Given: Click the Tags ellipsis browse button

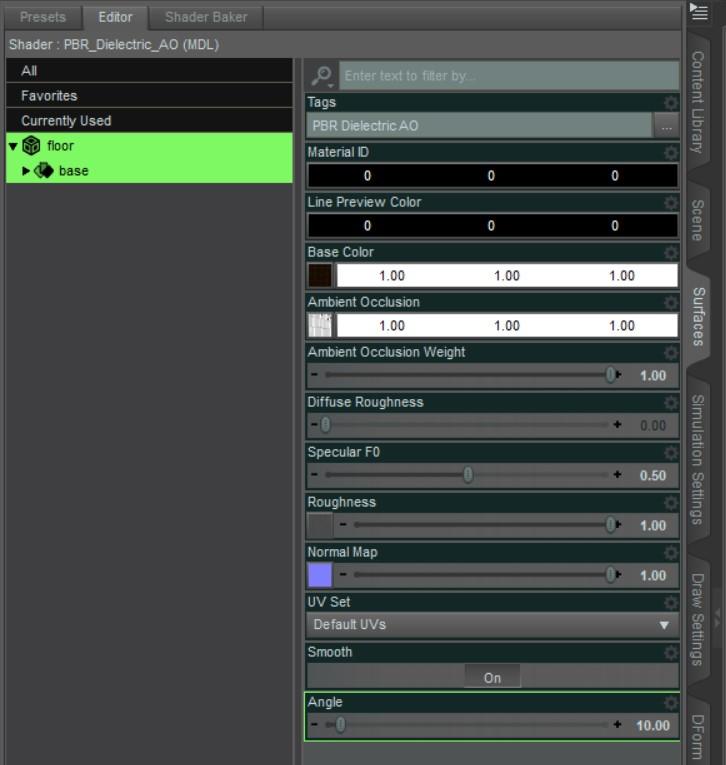Looking at the screenshot, I should [x=666, y=126].
